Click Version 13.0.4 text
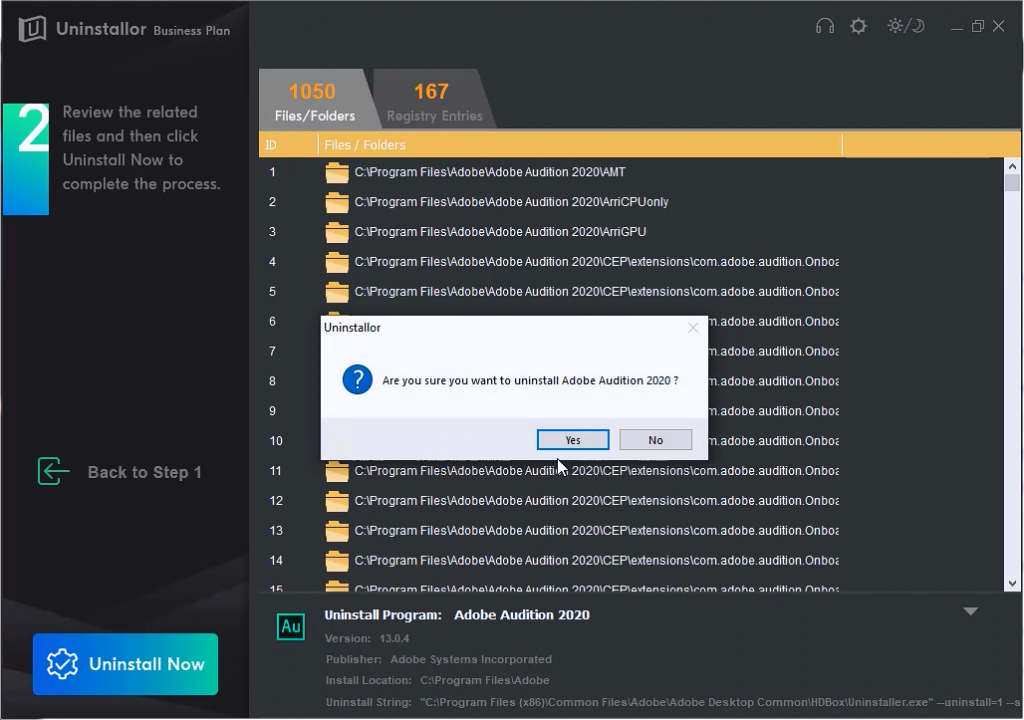The image size is (1024, 720). (x=368, y=638)
